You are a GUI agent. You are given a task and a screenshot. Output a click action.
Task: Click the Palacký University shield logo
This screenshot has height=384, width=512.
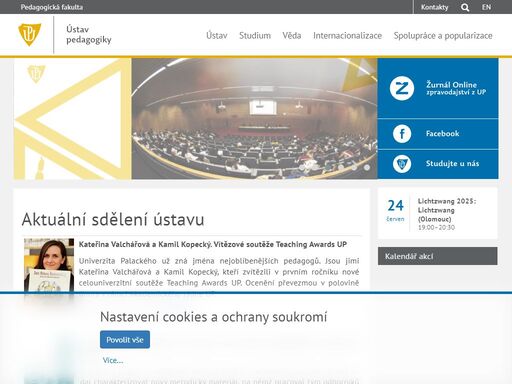coord(29,34)
